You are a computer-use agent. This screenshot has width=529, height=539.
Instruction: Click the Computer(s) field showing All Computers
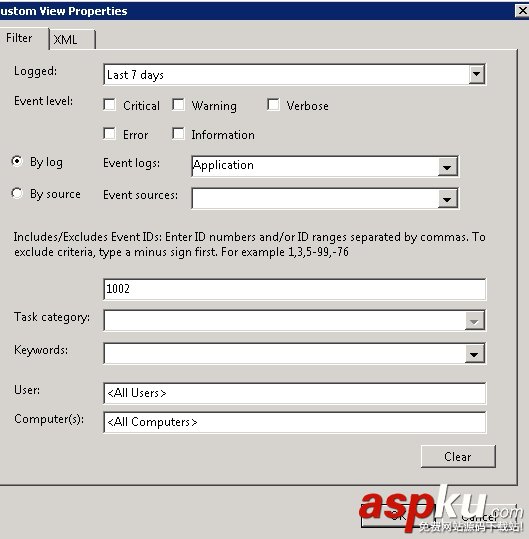pyautogui.click(x=295, y=422)
